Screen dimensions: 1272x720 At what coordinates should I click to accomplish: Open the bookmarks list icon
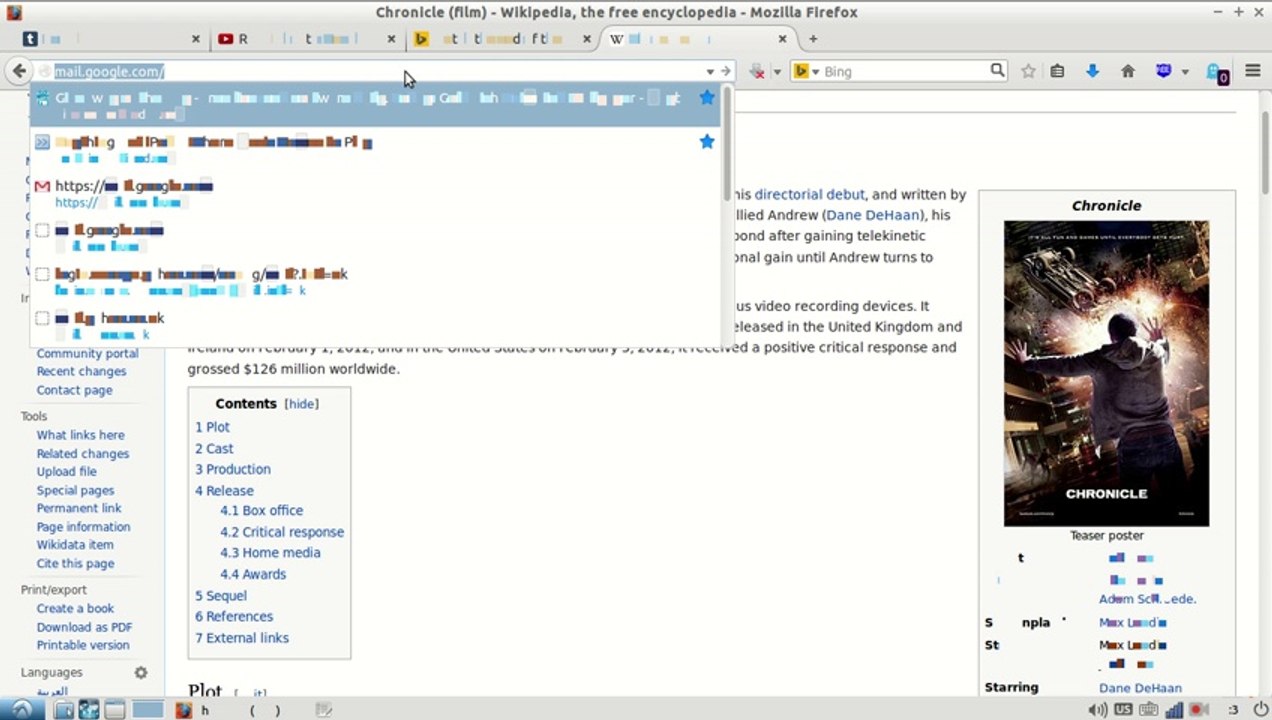point(1057,71)
